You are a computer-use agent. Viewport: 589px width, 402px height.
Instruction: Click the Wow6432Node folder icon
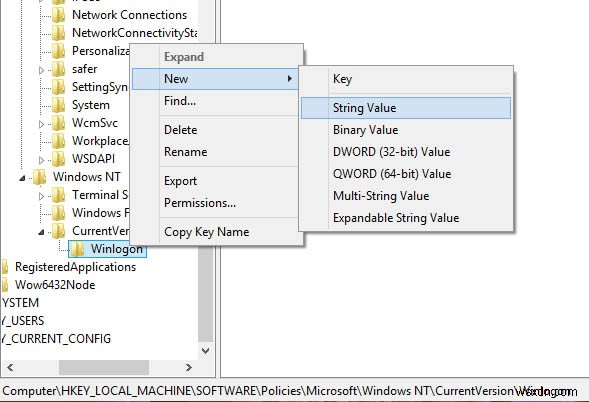[5, 285]
